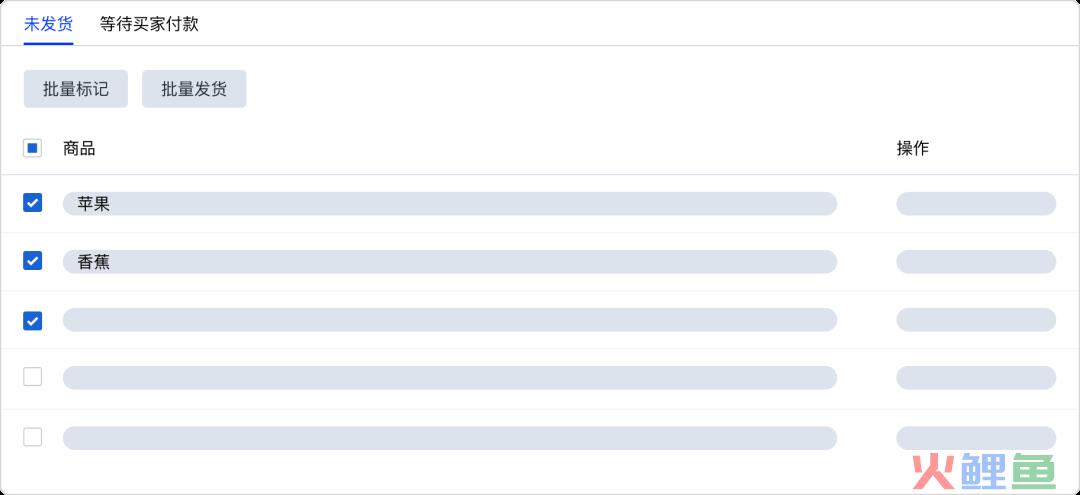The height and width of the screenshot is (495, 1080).
Task: Click the 商品 column header
Action: pyautogui.click(x=79, y=148)
